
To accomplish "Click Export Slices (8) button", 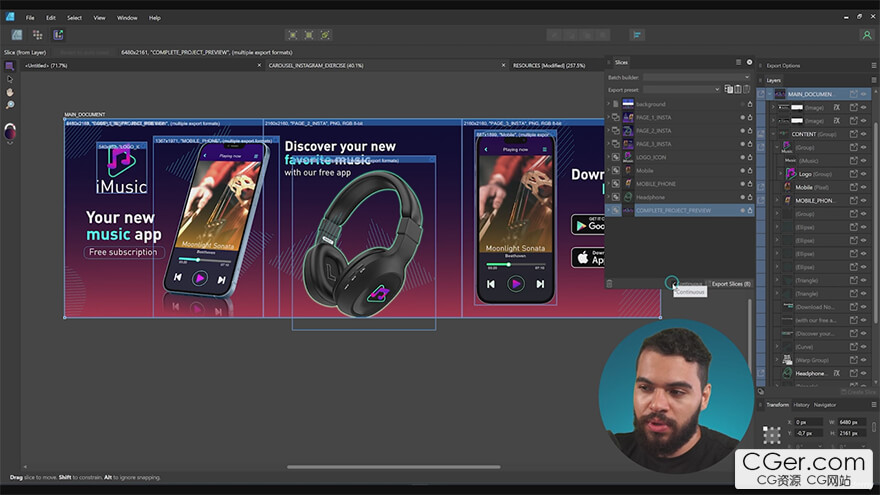I will 731,284.
